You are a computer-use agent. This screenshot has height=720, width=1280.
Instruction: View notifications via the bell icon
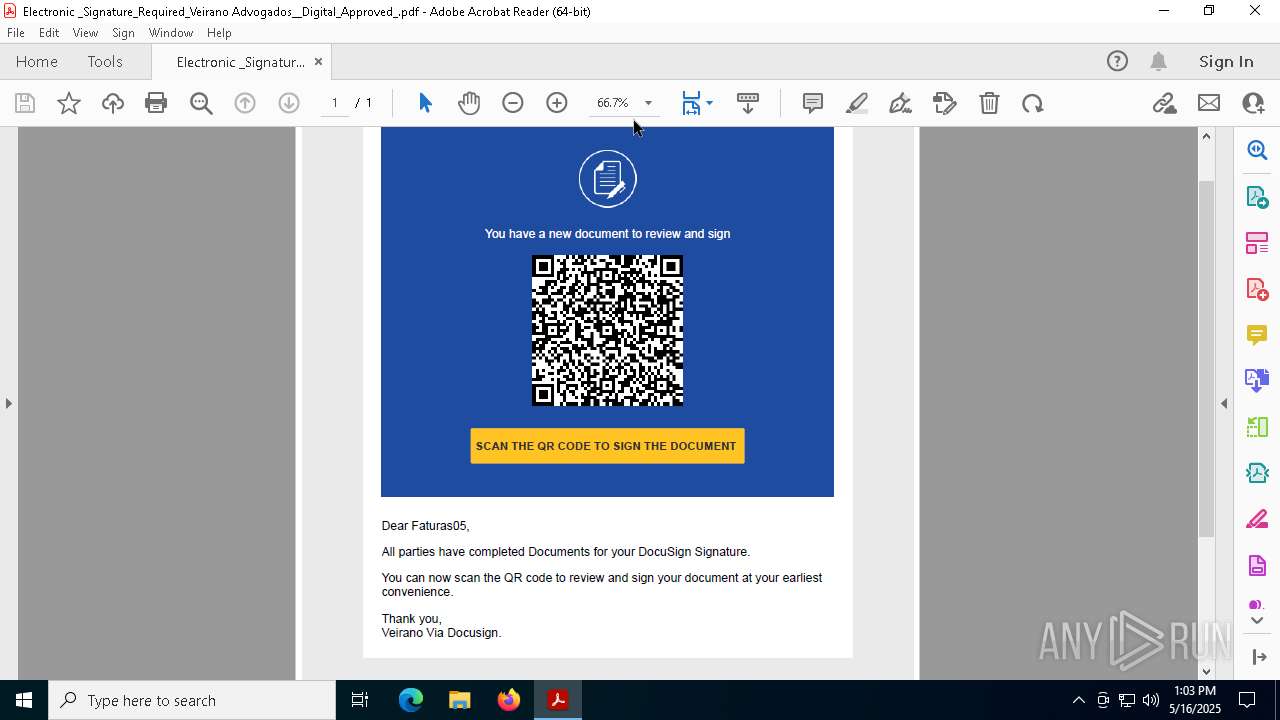(x=1159, y=61)
